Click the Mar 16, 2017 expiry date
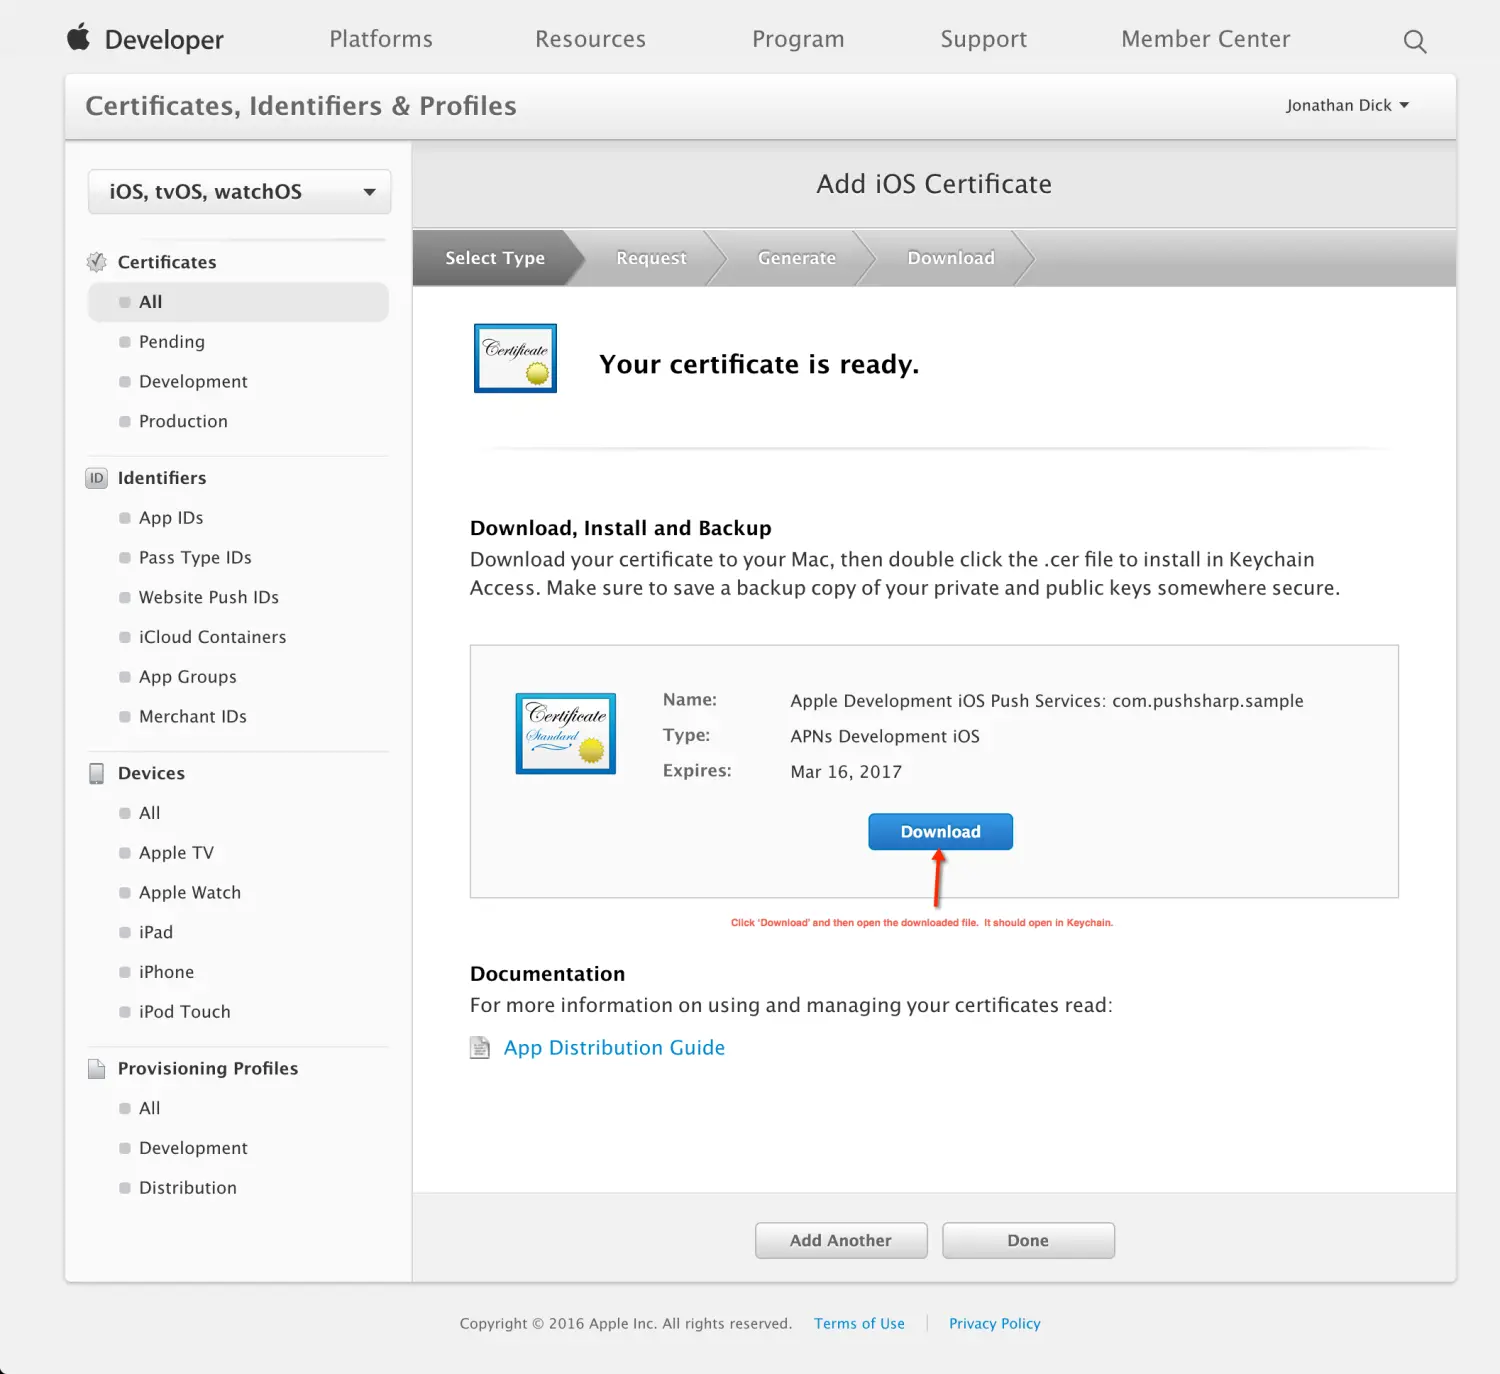 click(846, 772)
